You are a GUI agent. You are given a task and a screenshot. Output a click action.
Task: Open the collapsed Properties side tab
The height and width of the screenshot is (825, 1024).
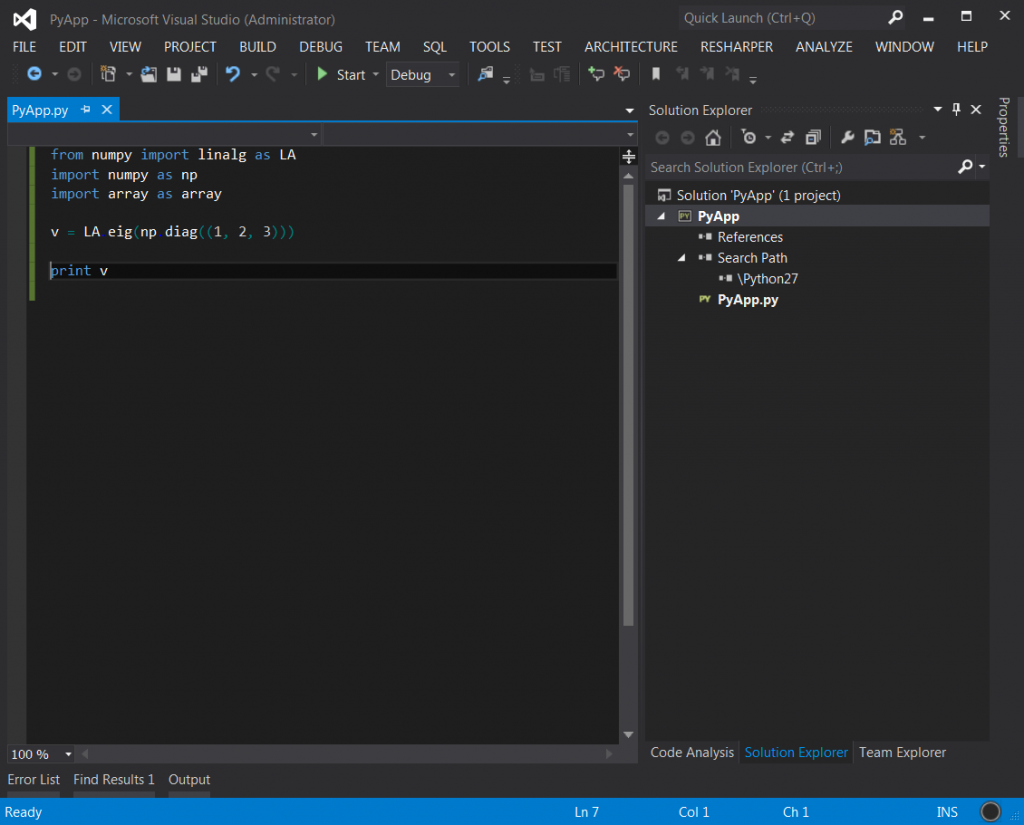click(1004, 127)
